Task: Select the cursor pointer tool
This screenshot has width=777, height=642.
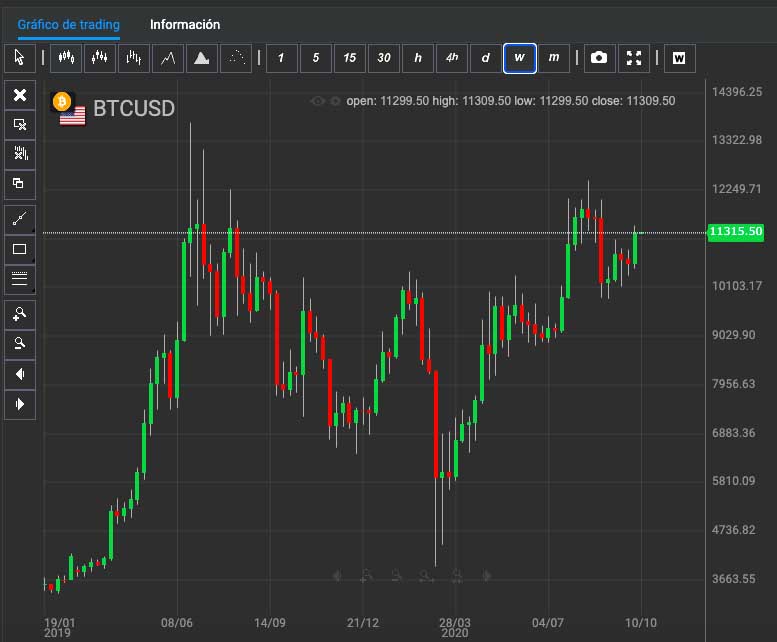Action: [20, 58]
